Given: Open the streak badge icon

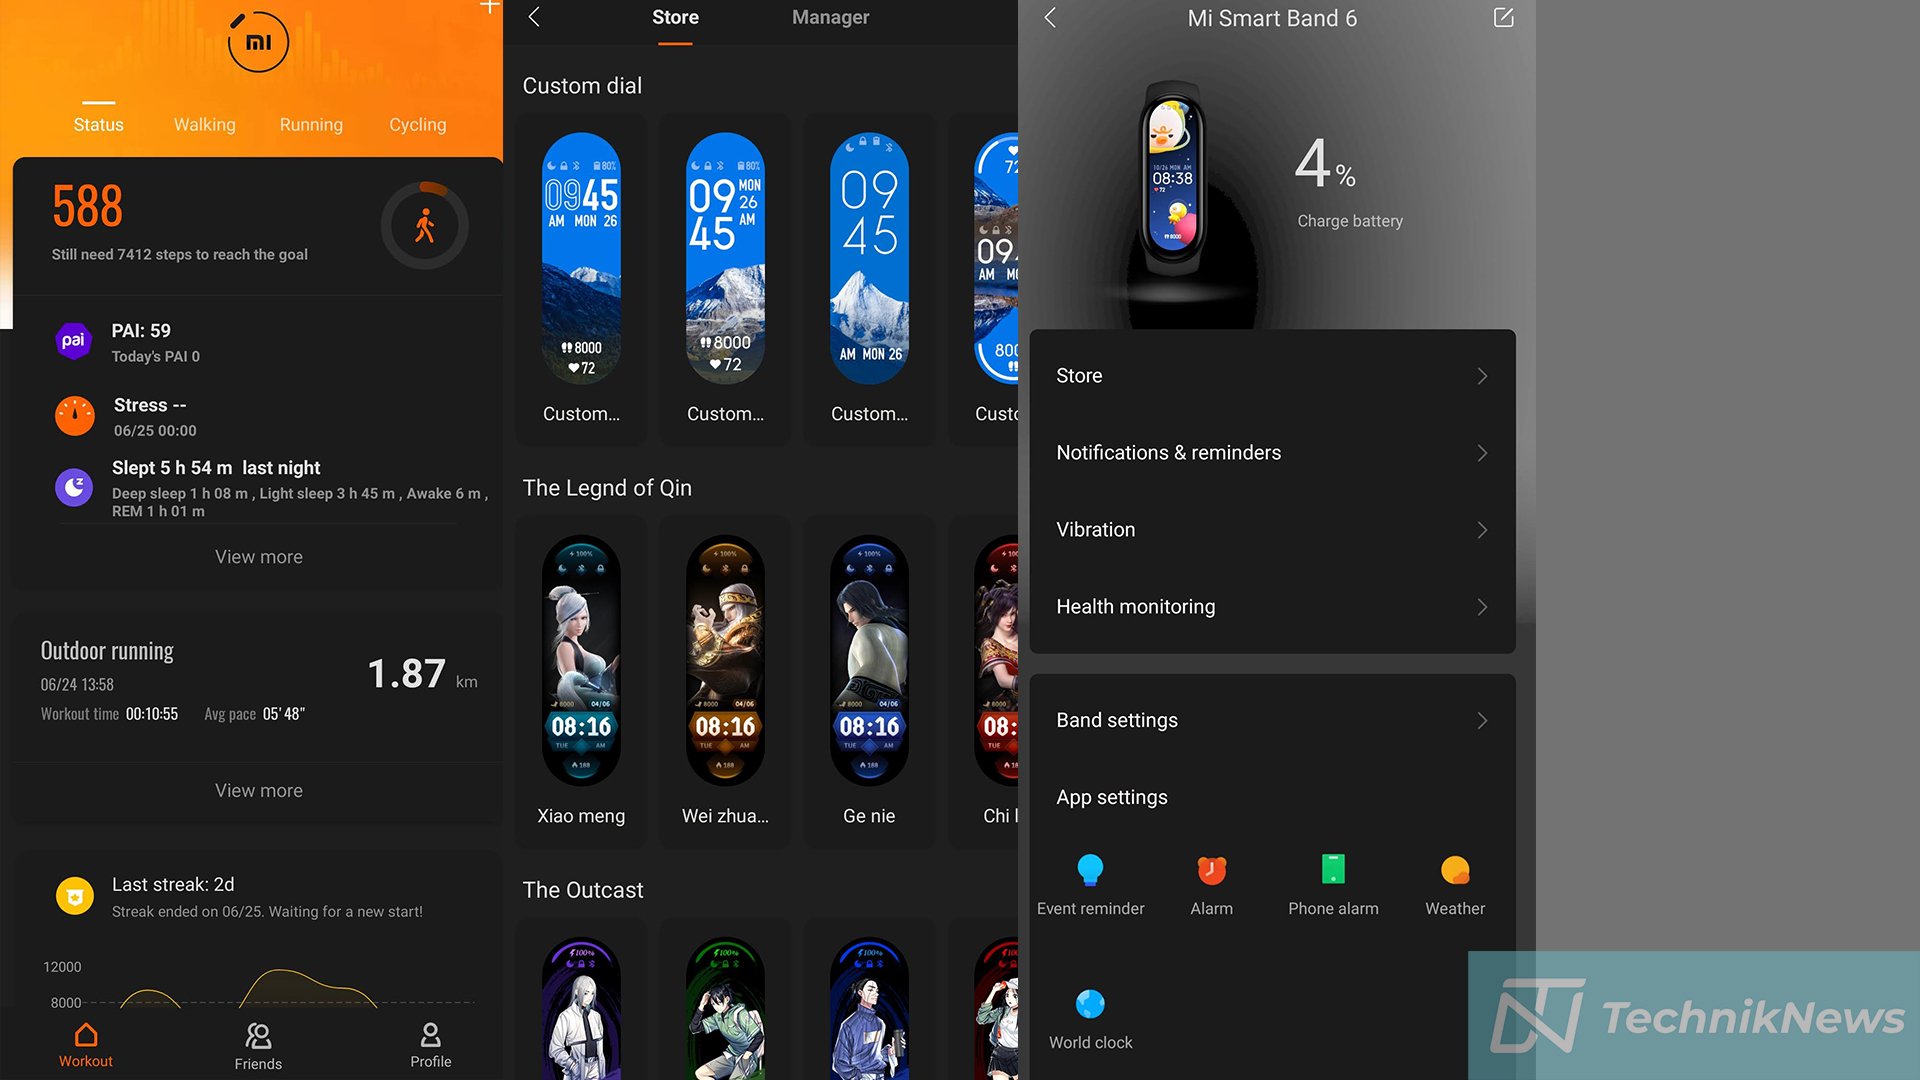Looking at the screenshot, I should 75,896.
